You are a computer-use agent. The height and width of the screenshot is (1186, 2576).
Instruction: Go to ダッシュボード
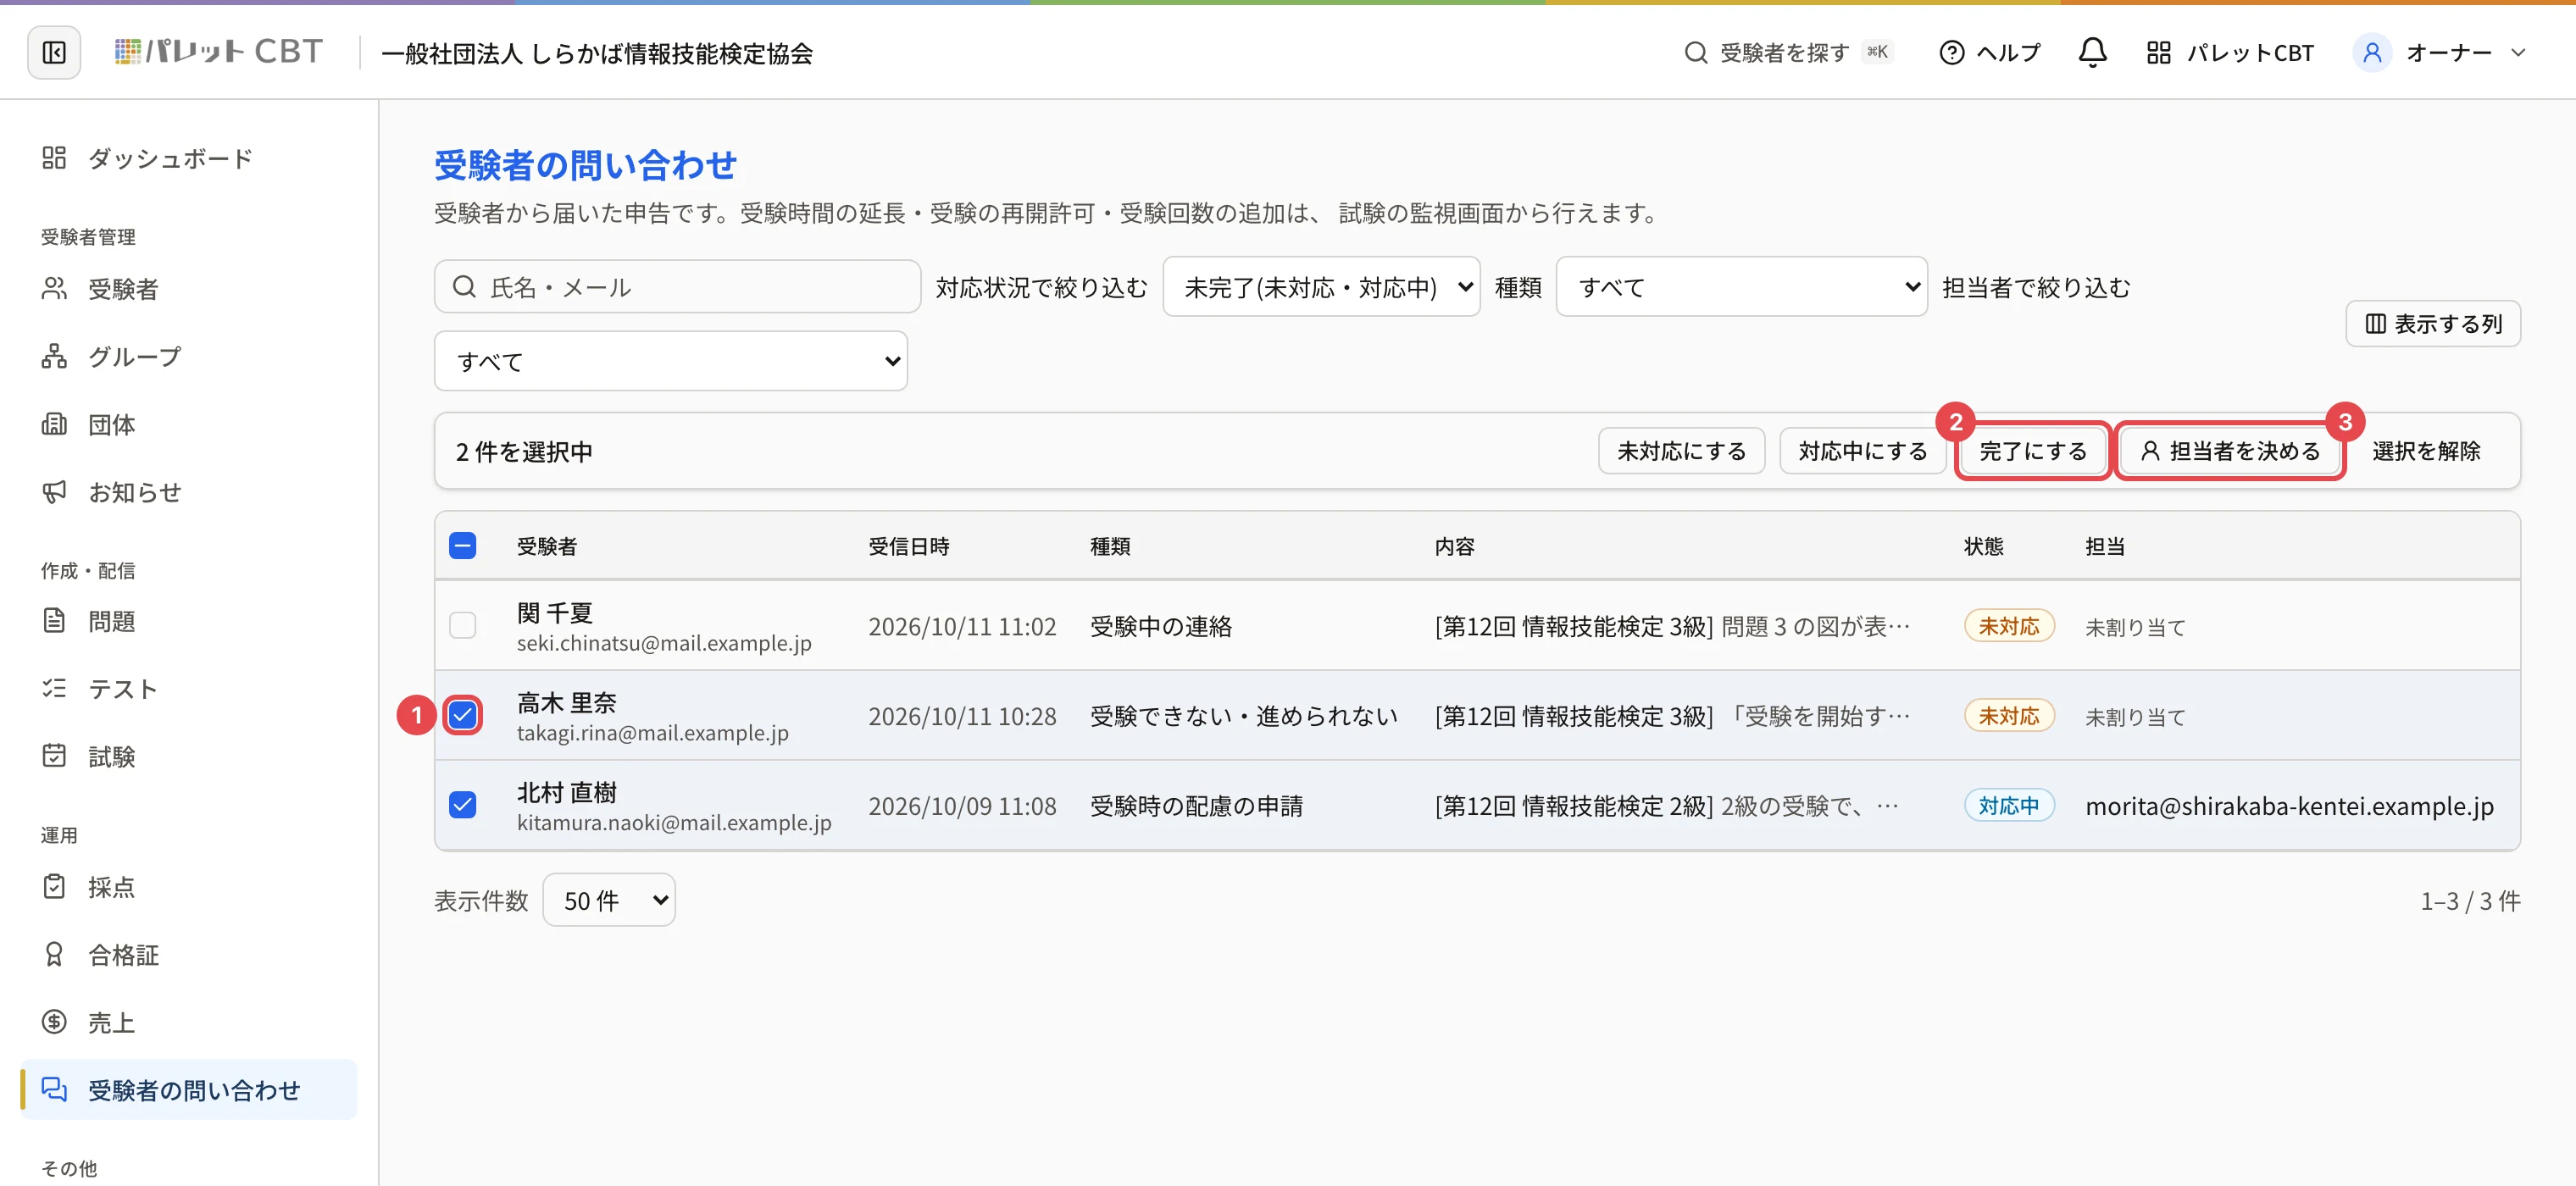coord(188,158)
